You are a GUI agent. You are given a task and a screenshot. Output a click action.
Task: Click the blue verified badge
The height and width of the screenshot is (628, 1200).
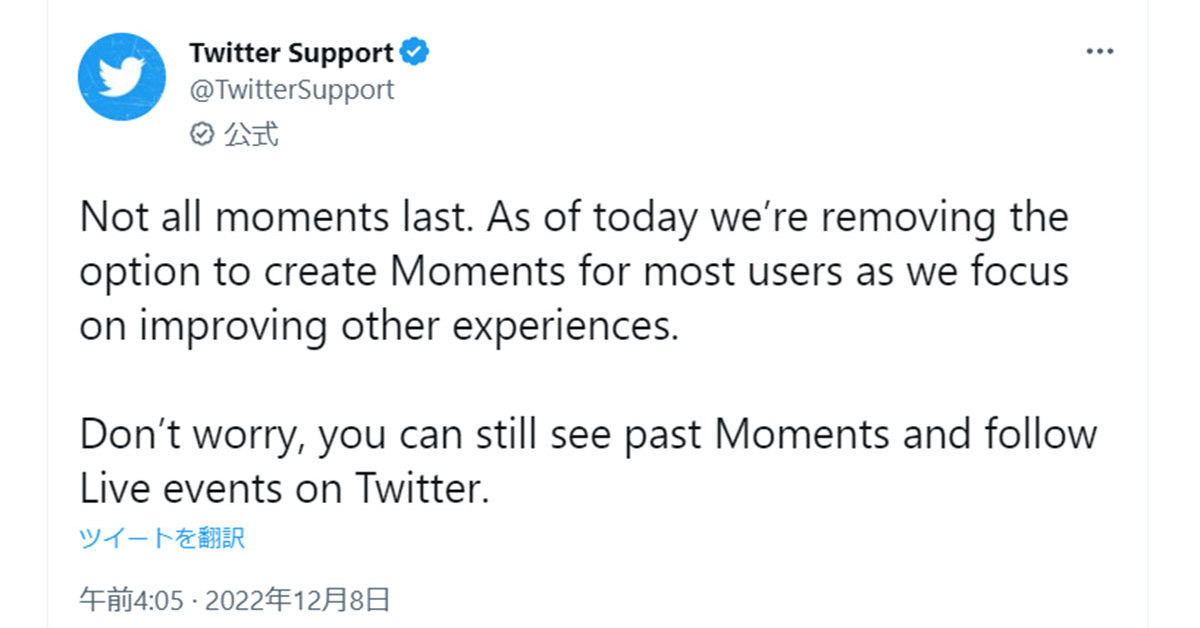click(415, 52)
